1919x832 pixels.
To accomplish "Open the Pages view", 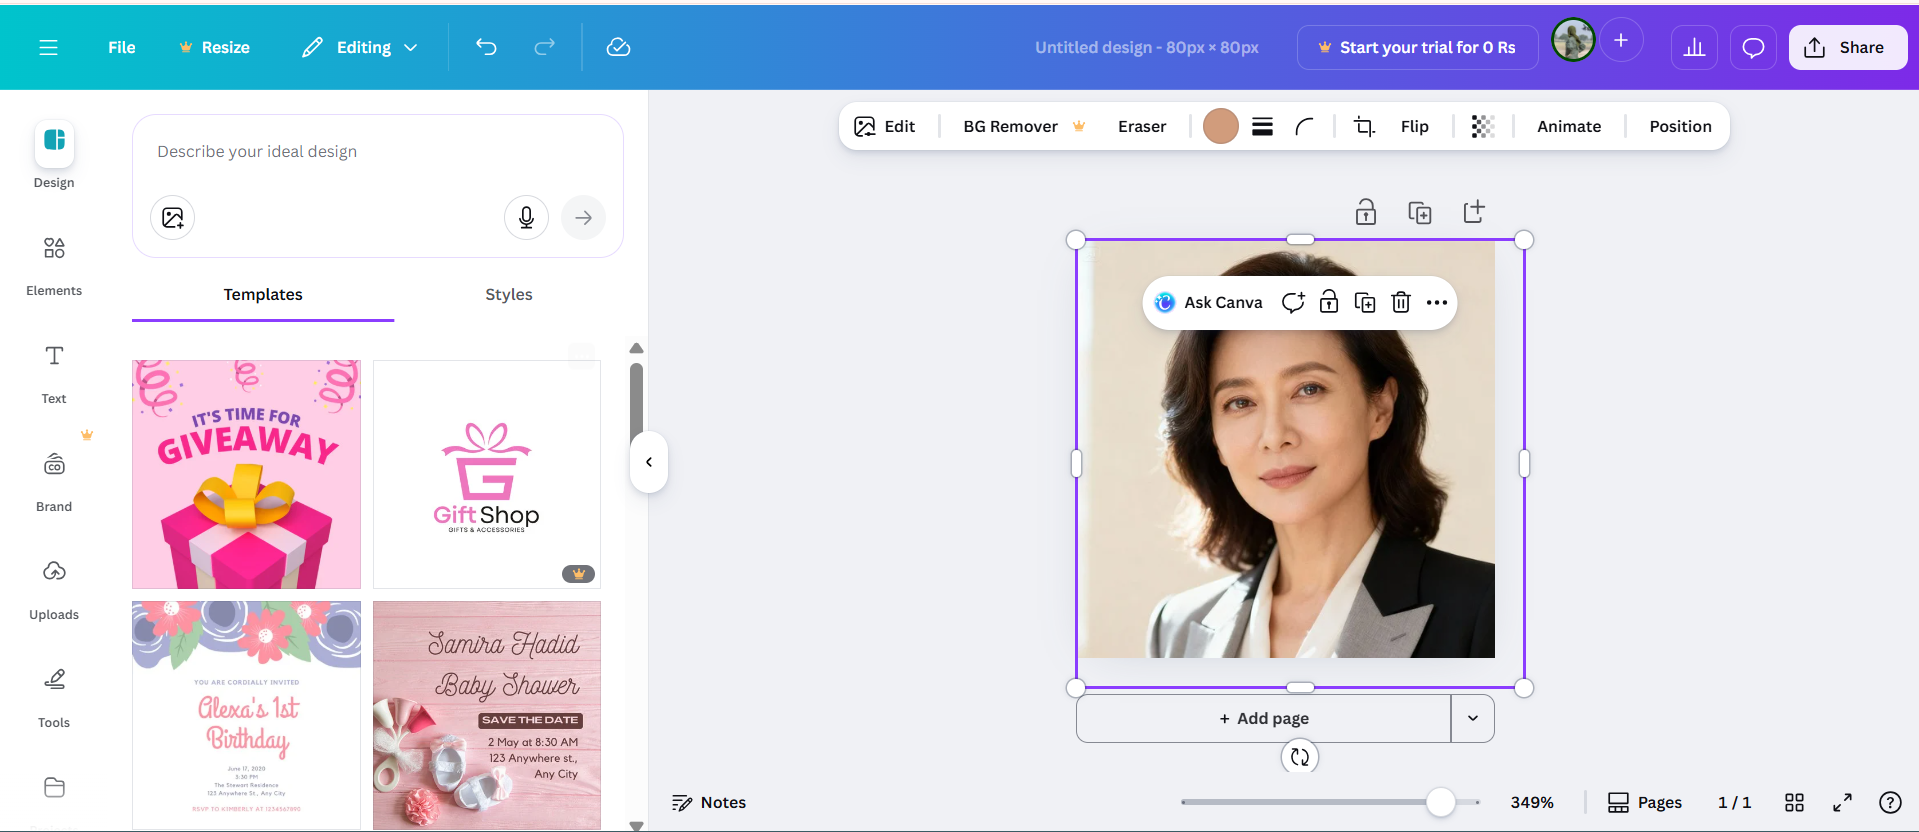I will click(x=1645, y=802).
